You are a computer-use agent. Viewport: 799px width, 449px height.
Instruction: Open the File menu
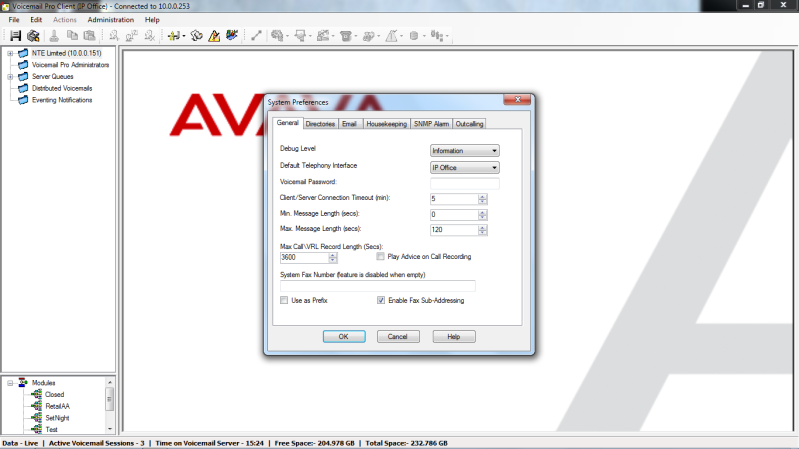(14, 20)
